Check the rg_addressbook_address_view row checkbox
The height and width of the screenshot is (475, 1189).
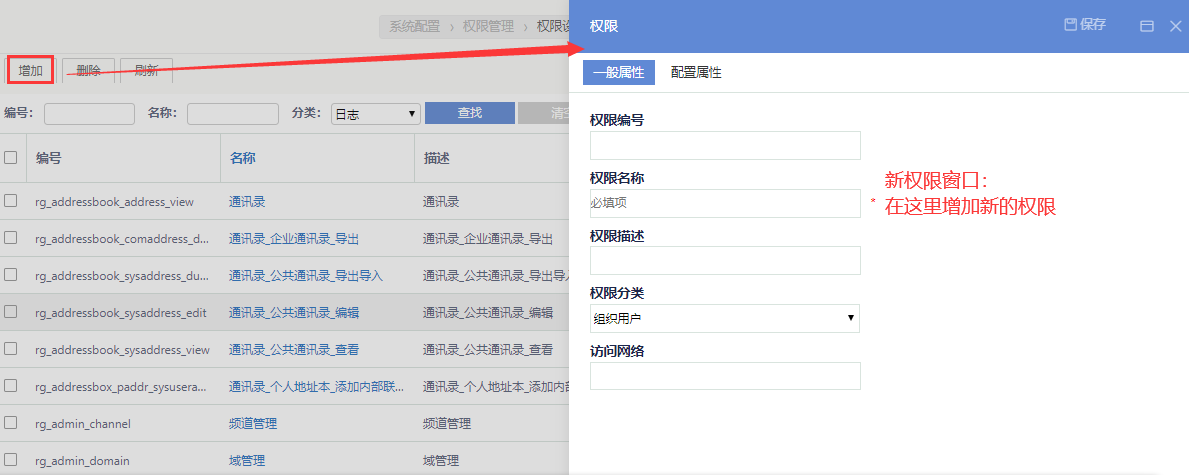tap(11, 201)
